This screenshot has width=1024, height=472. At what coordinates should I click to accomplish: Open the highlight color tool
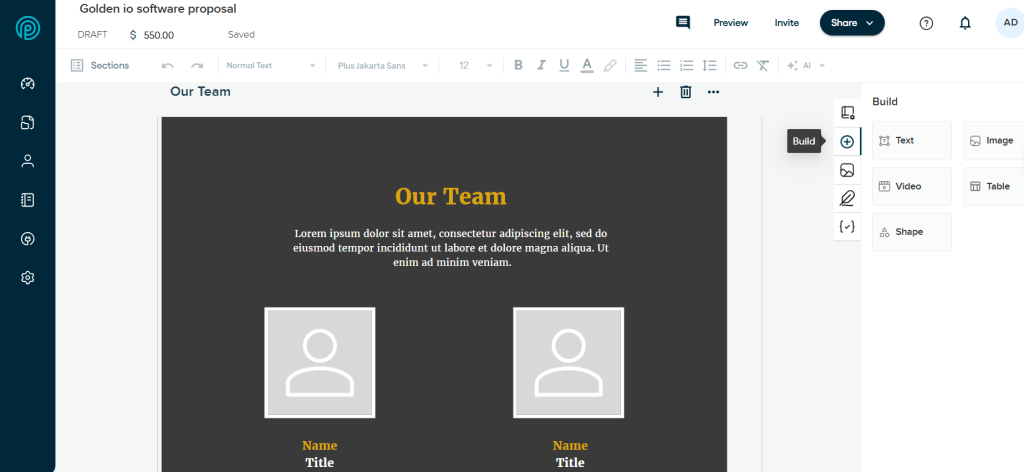610,65
